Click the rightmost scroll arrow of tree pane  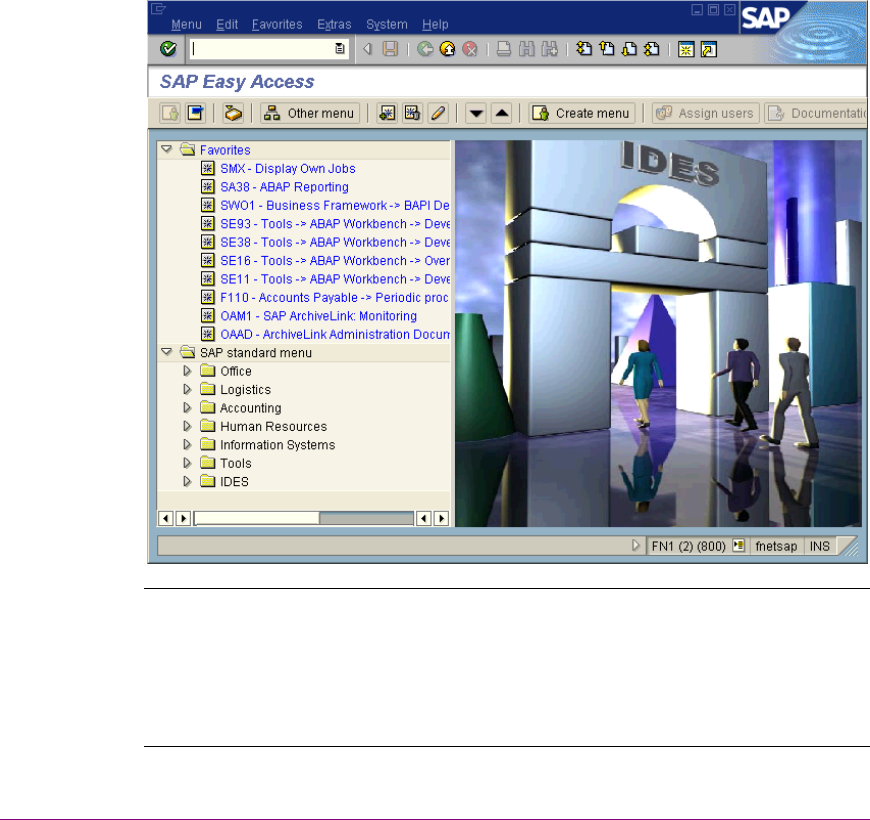441,518
